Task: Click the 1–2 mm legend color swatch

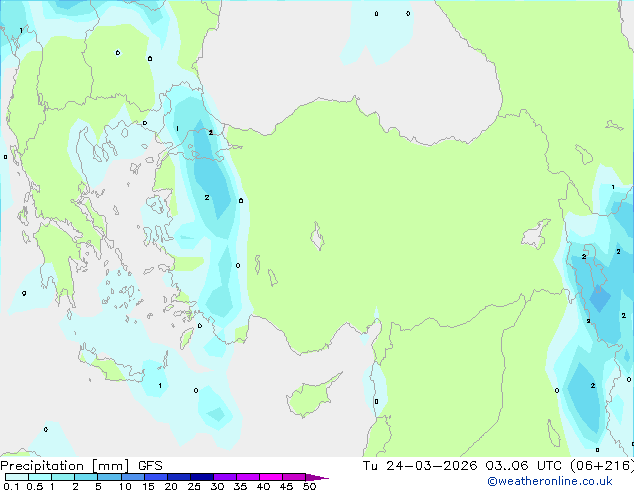Action: [x=63, y=477]
